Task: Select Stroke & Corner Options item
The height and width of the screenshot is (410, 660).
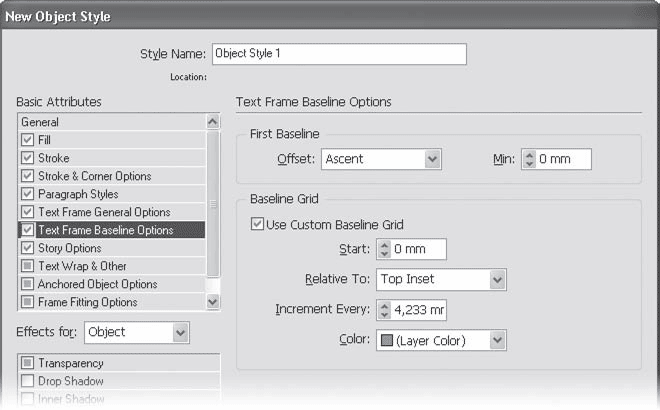Action: coord(94,176)
